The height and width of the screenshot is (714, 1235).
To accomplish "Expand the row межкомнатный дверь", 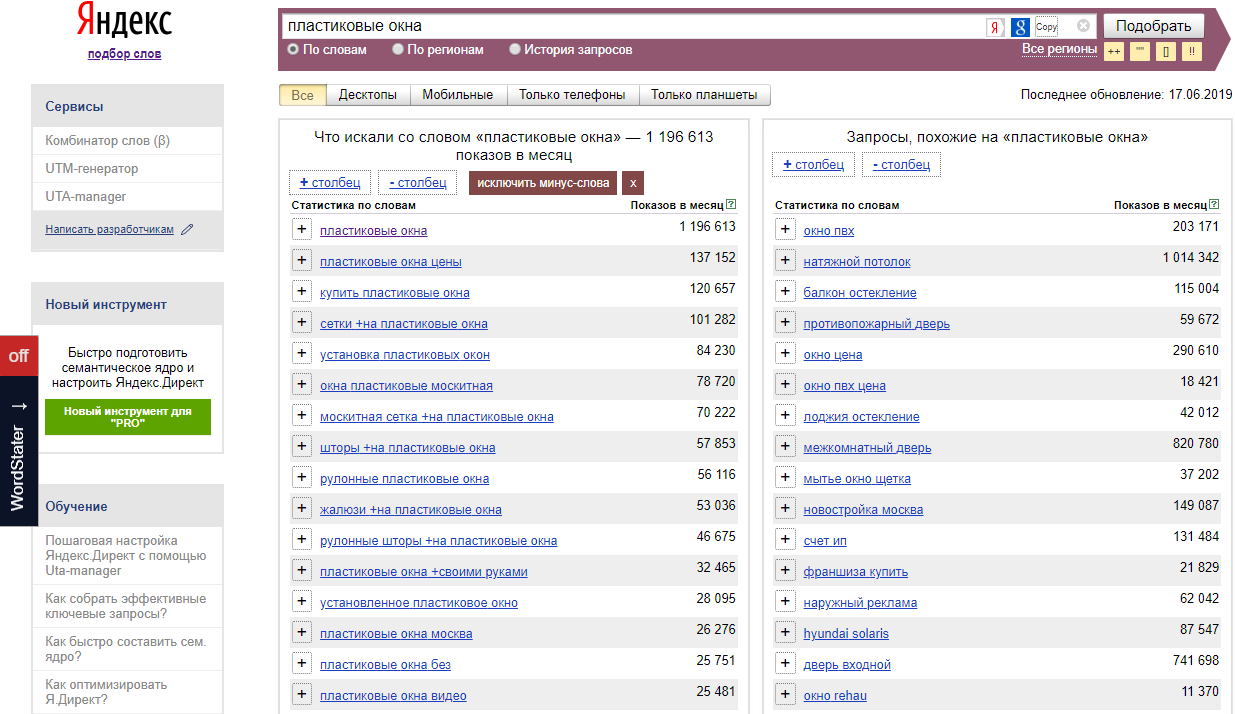I will pos(786,446).
